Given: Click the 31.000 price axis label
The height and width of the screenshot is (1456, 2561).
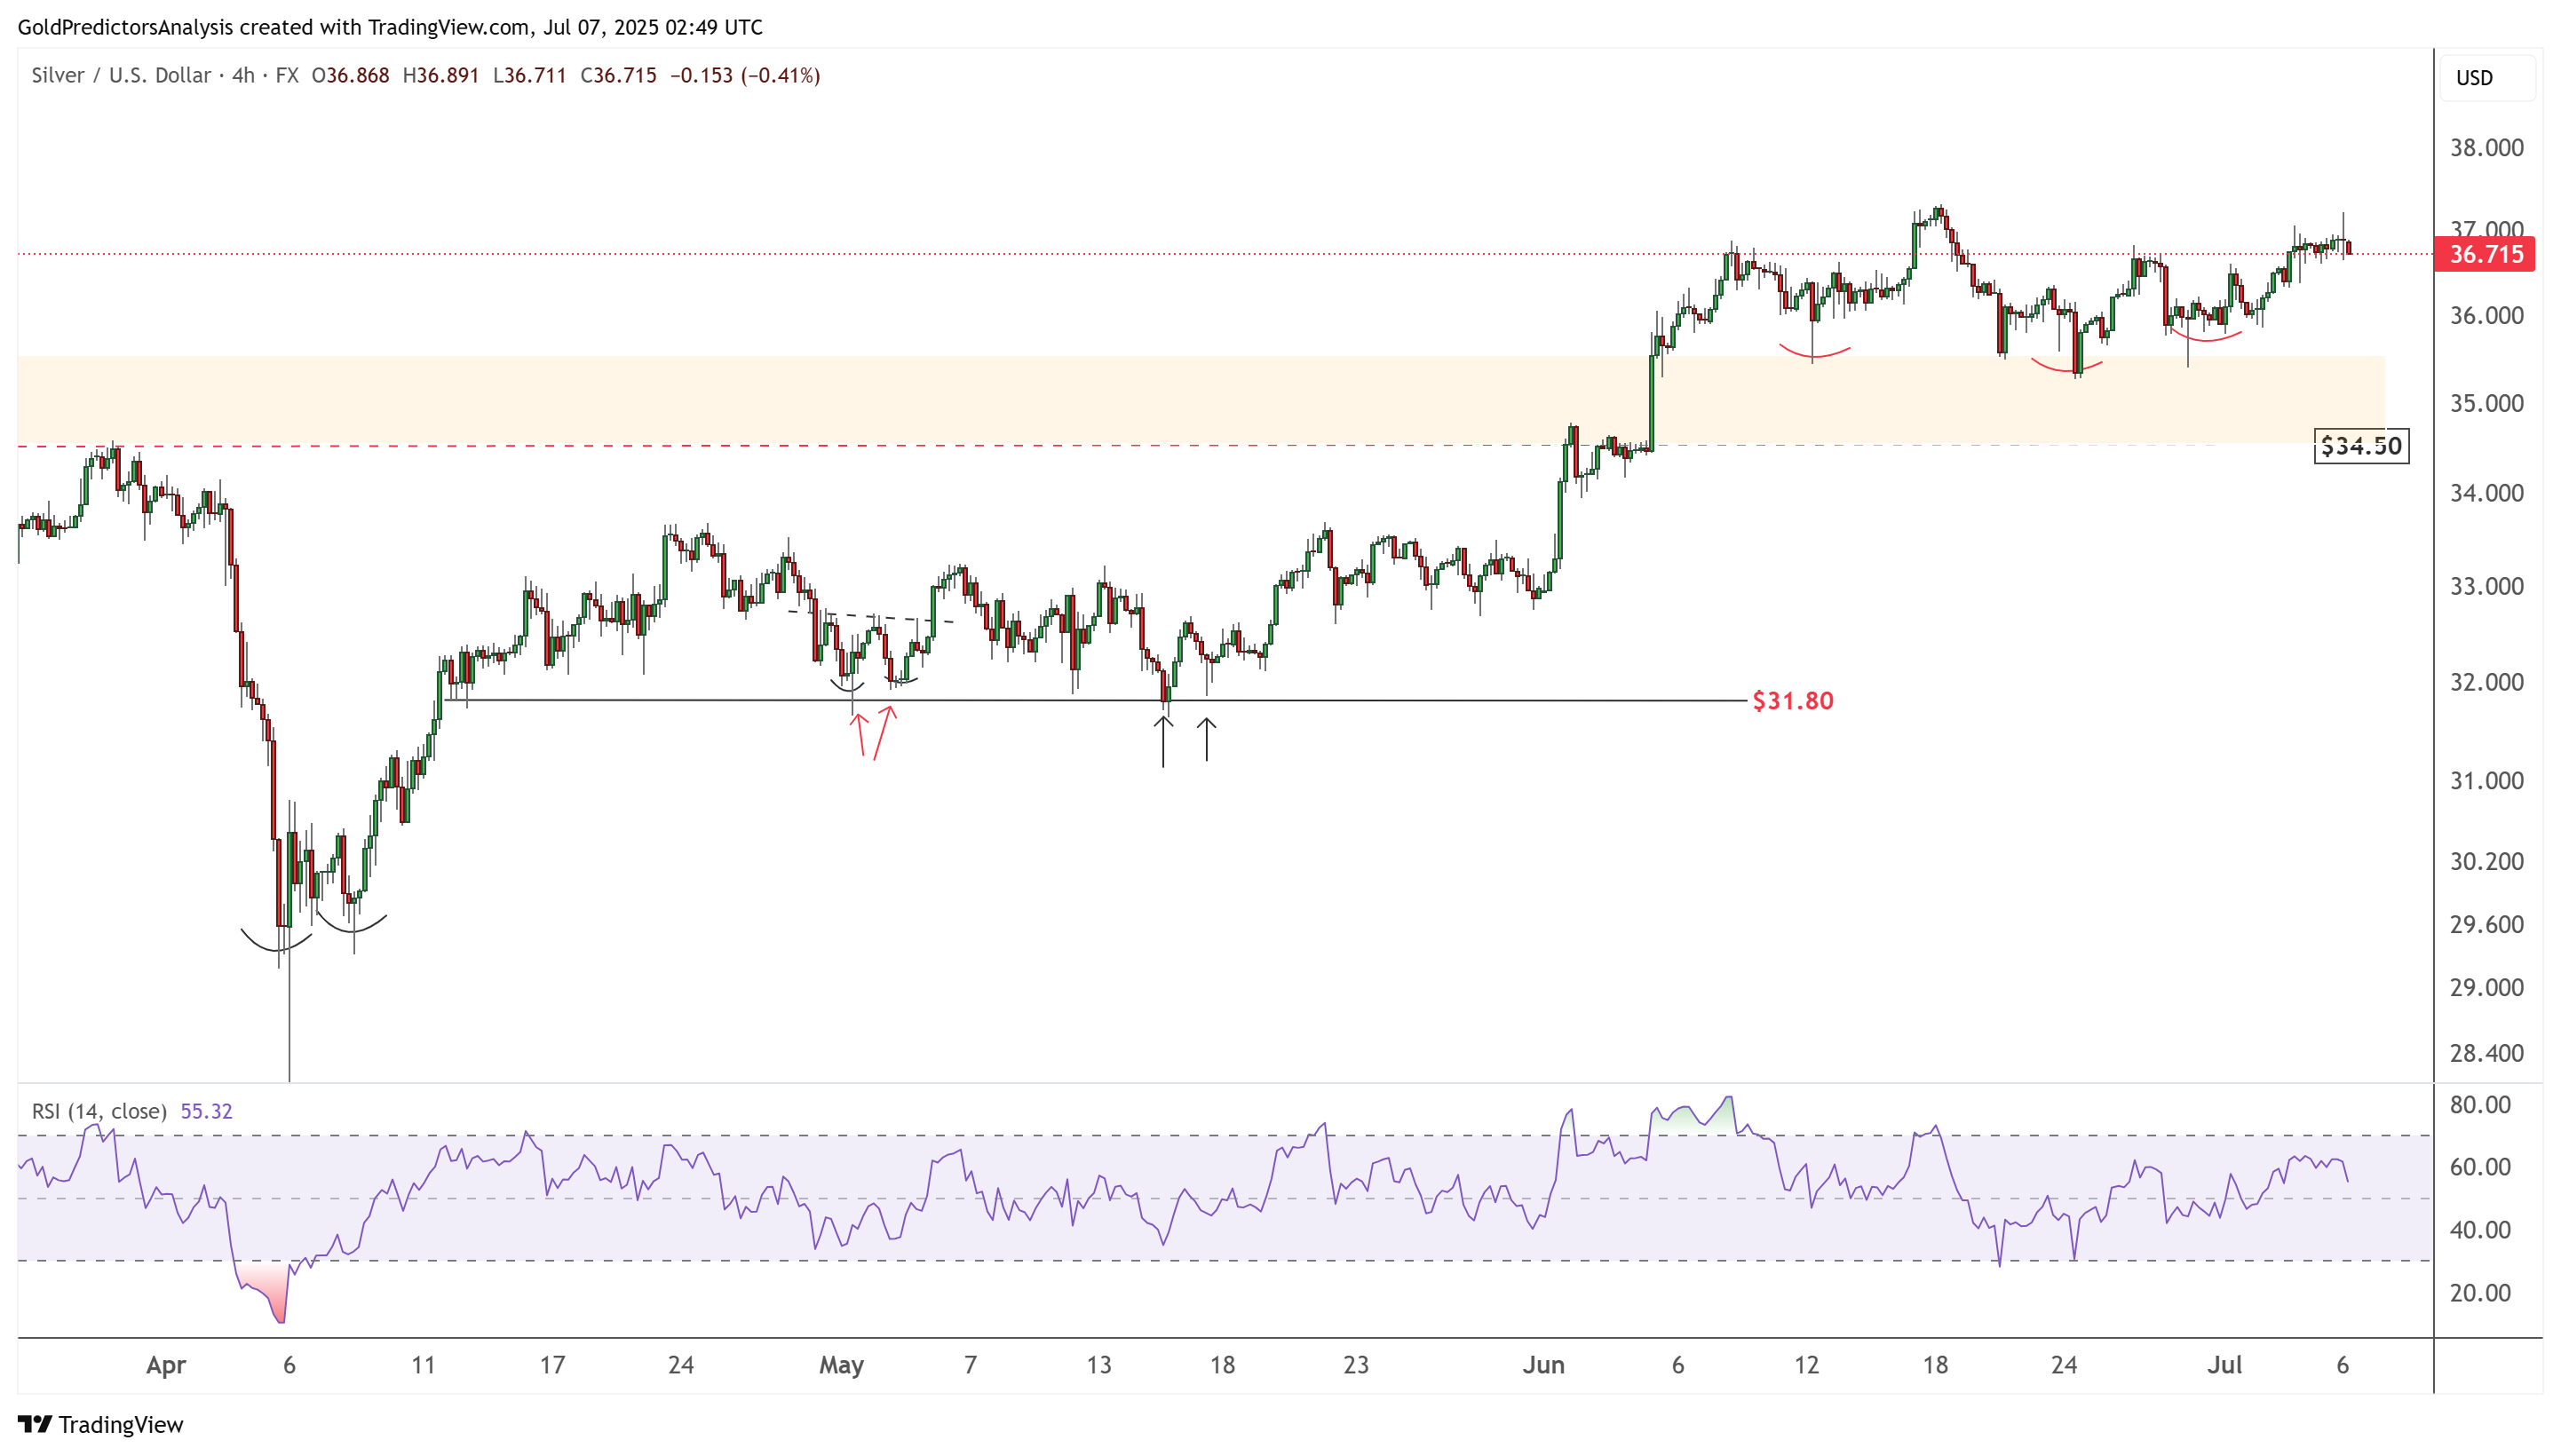Looking at the screenshot, I should 2486,780.
